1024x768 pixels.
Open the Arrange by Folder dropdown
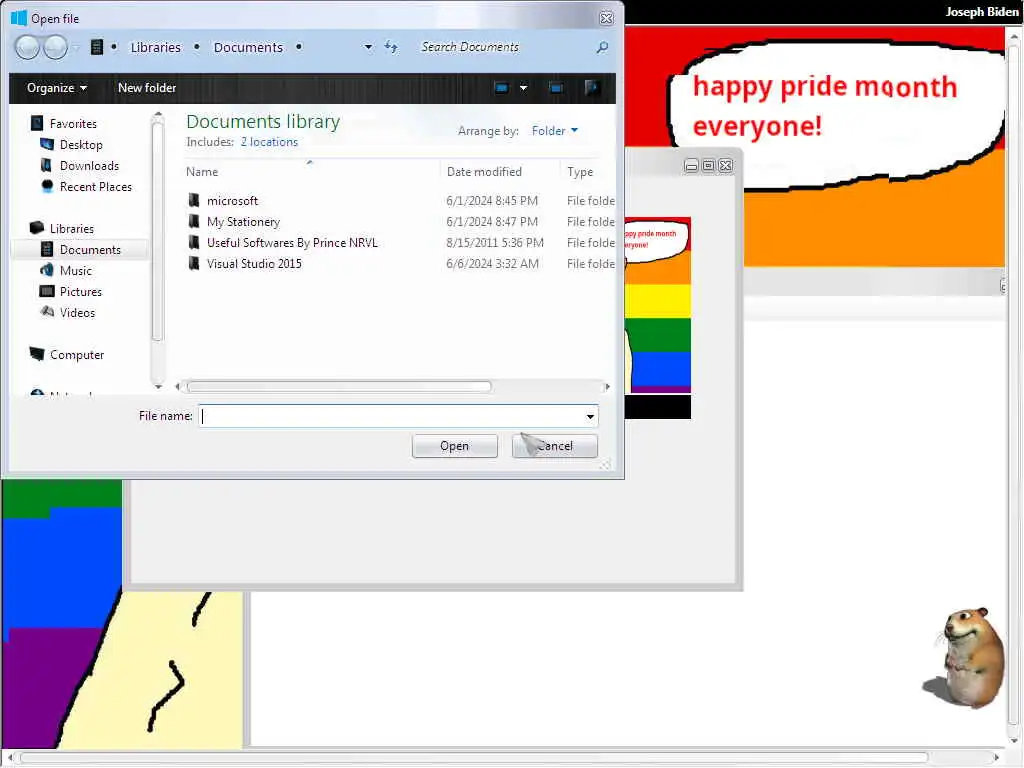(x=554, y=131)
